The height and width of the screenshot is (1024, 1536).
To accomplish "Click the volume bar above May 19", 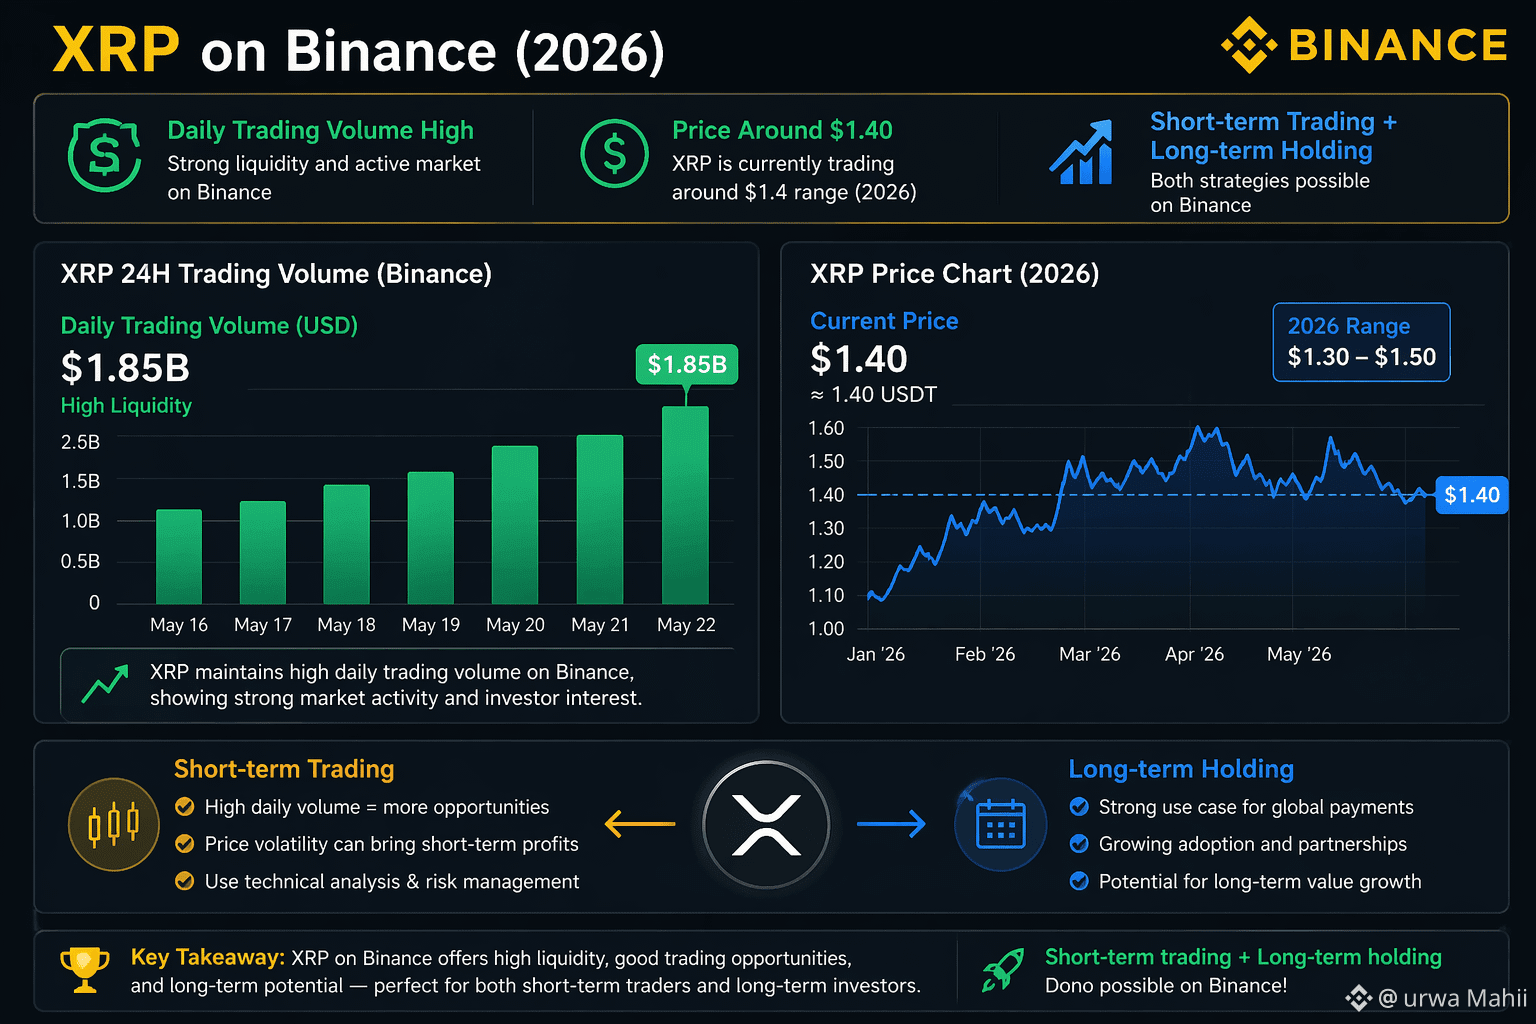I will tap(431, 538).
